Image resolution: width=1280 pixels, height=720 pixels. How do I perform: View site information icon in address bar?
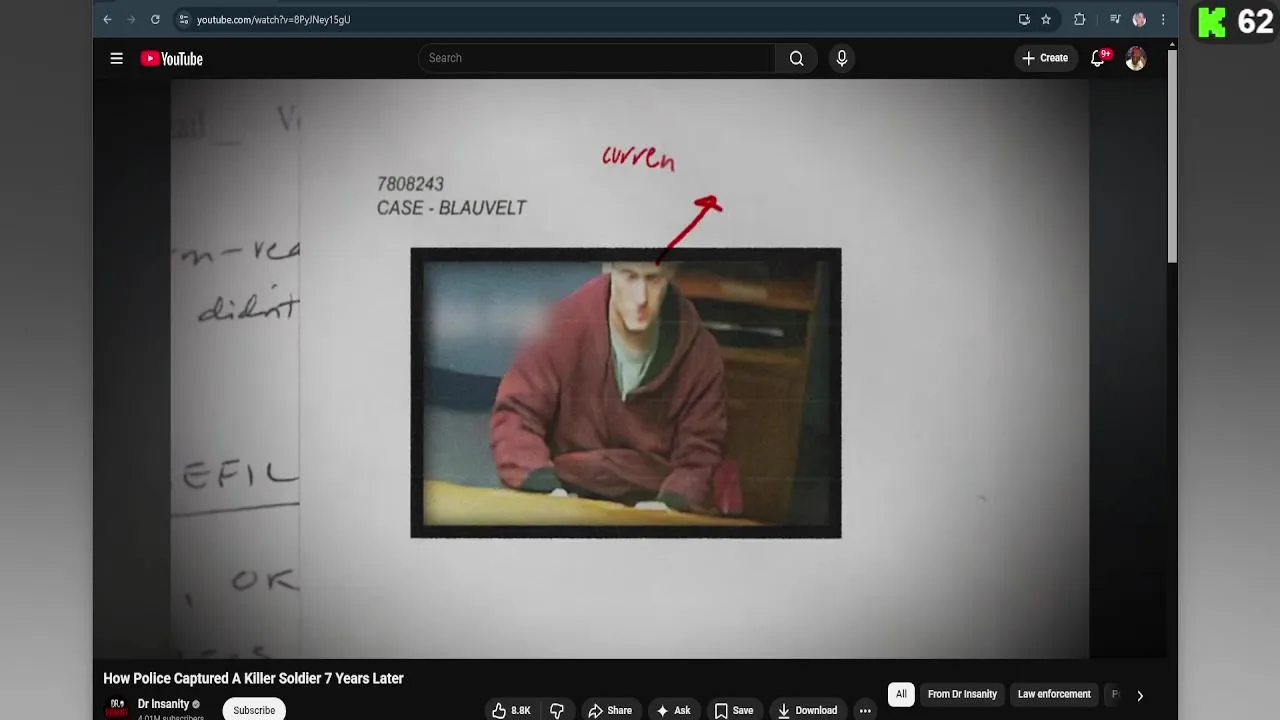point(183,19)
